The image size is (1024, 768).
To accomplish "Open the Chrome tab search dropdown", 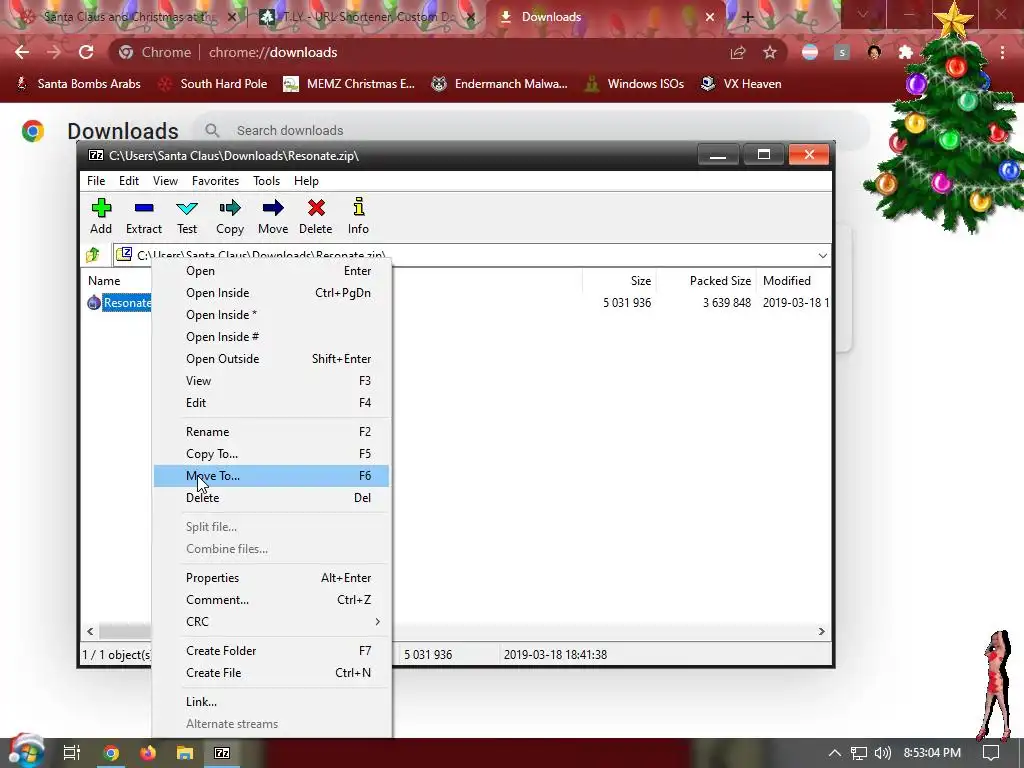I will [863, 14].
